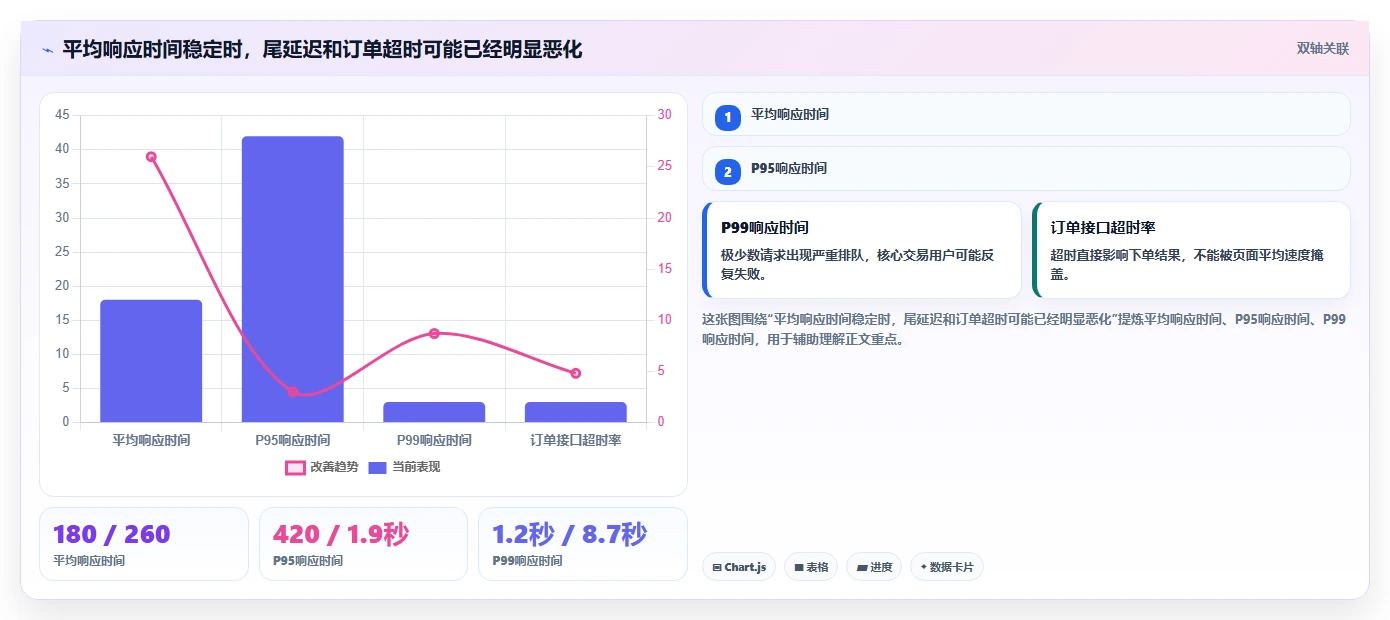Click the 订单接口超时率 bar in chart
This screenshot has width=1390, height=620.
click(x=575, y=412)
